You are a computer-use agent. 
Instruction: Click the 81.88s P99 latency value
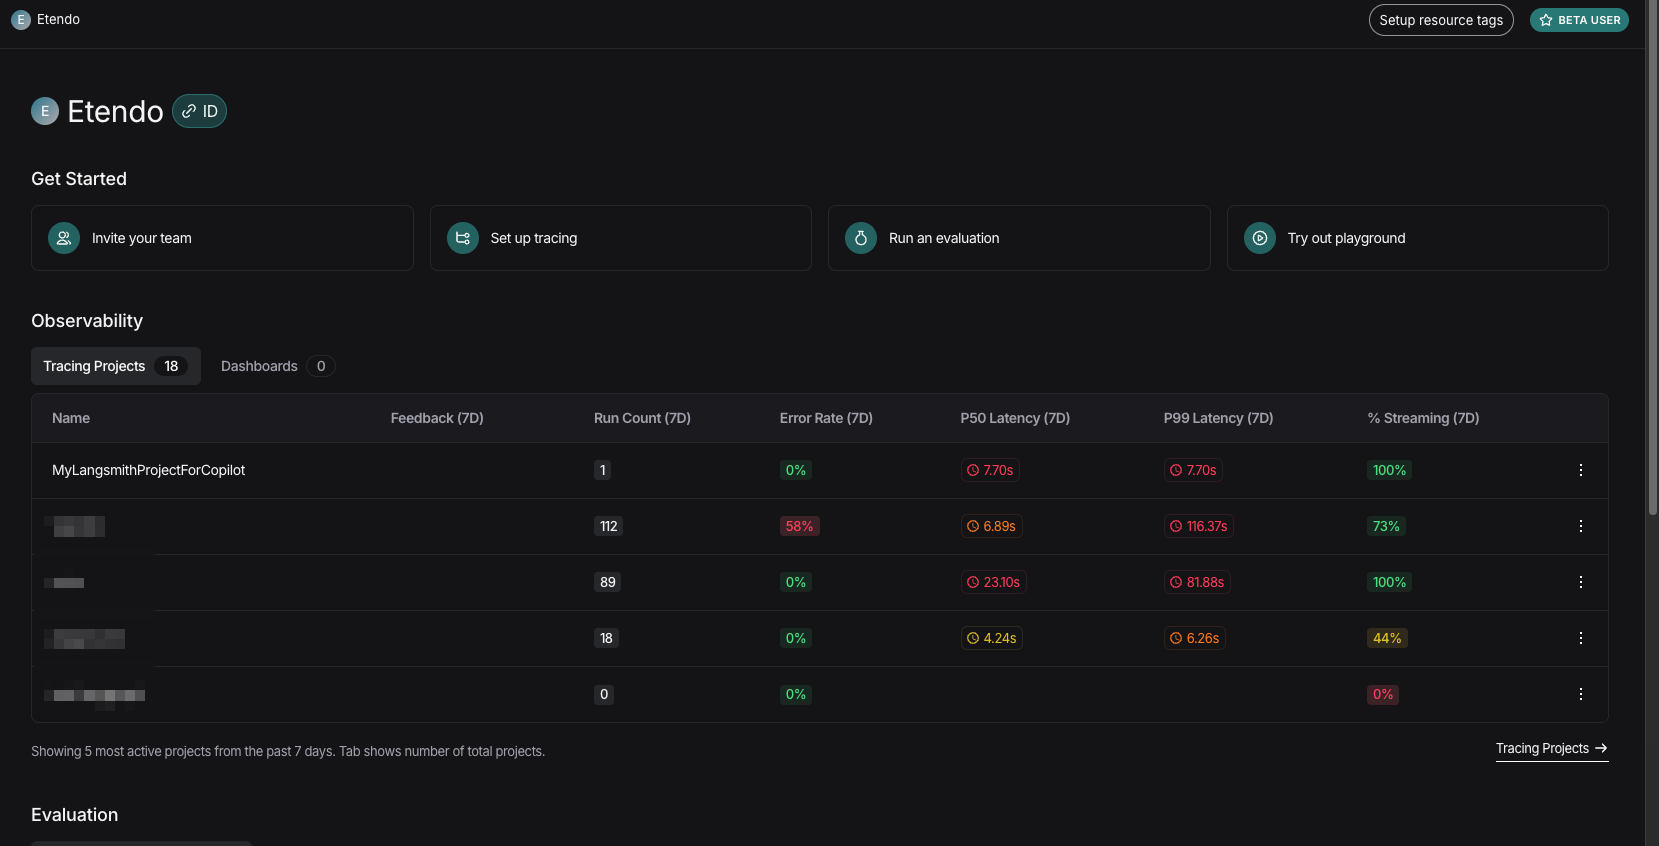[1197, 582]
